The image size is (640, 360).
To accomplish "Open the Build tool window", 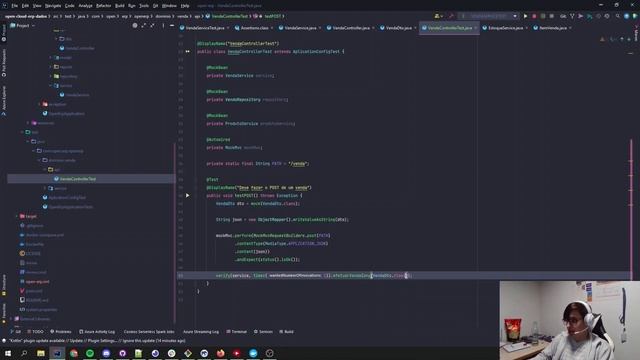I will pos(287,332).
